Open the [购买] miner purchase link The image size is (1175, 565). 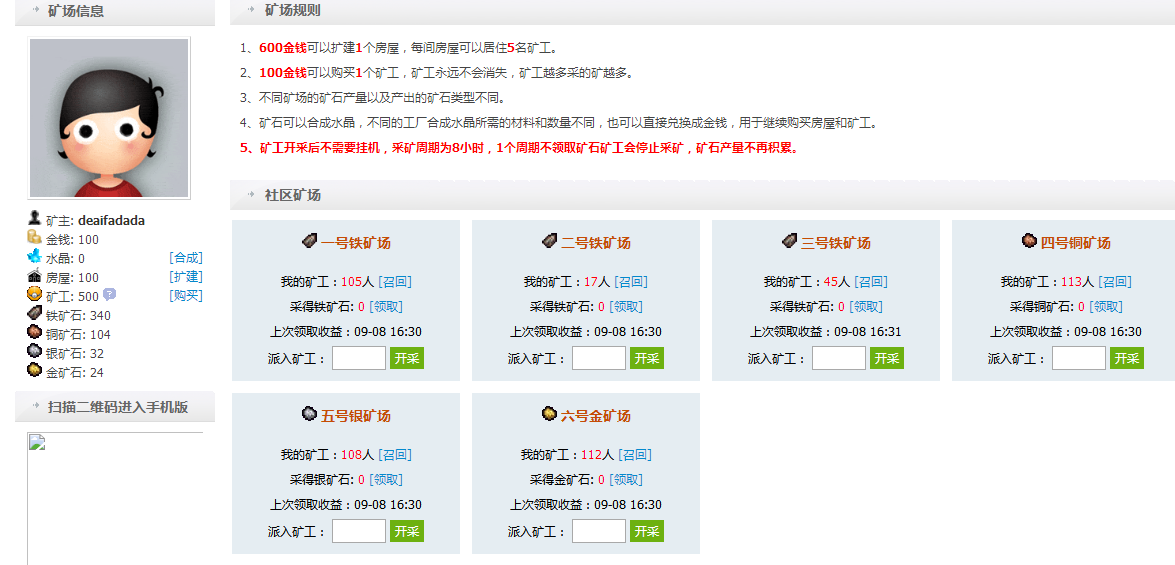click(x=186, y=296)
